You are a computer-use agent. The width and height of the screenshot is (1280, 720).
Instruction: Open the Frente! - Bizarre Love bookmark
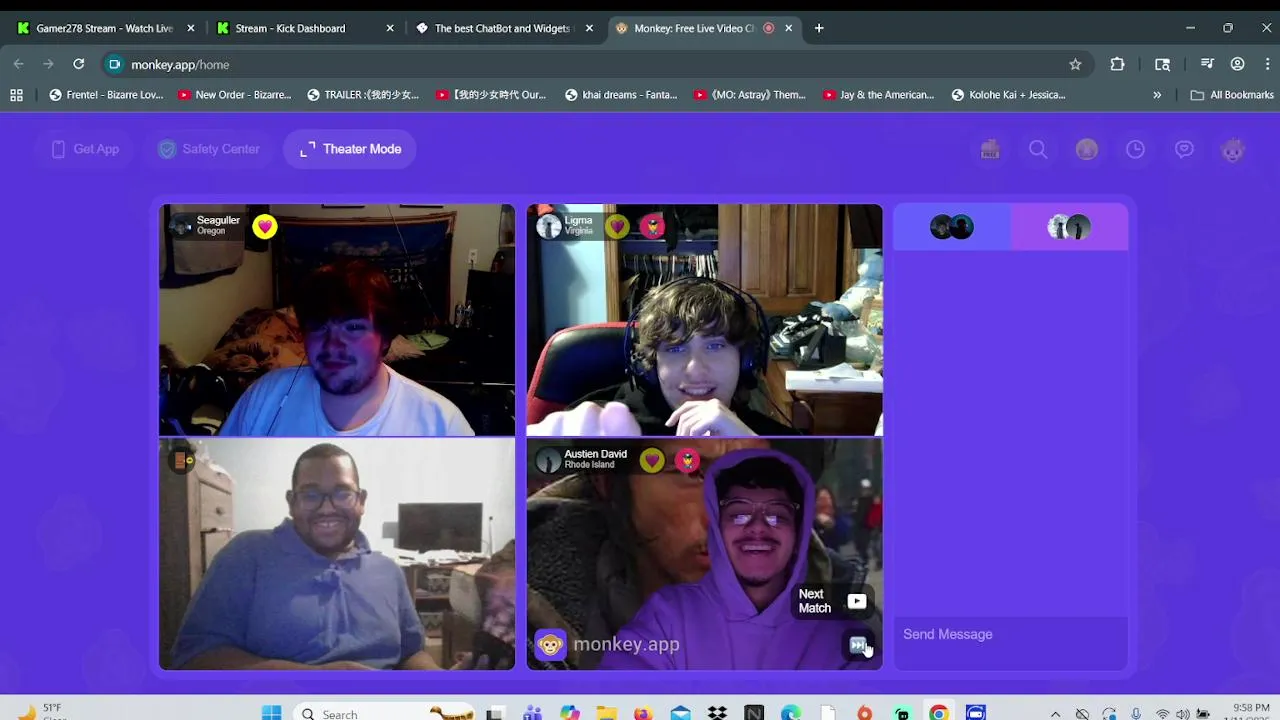pyautogui.click(x=107, y=95)
